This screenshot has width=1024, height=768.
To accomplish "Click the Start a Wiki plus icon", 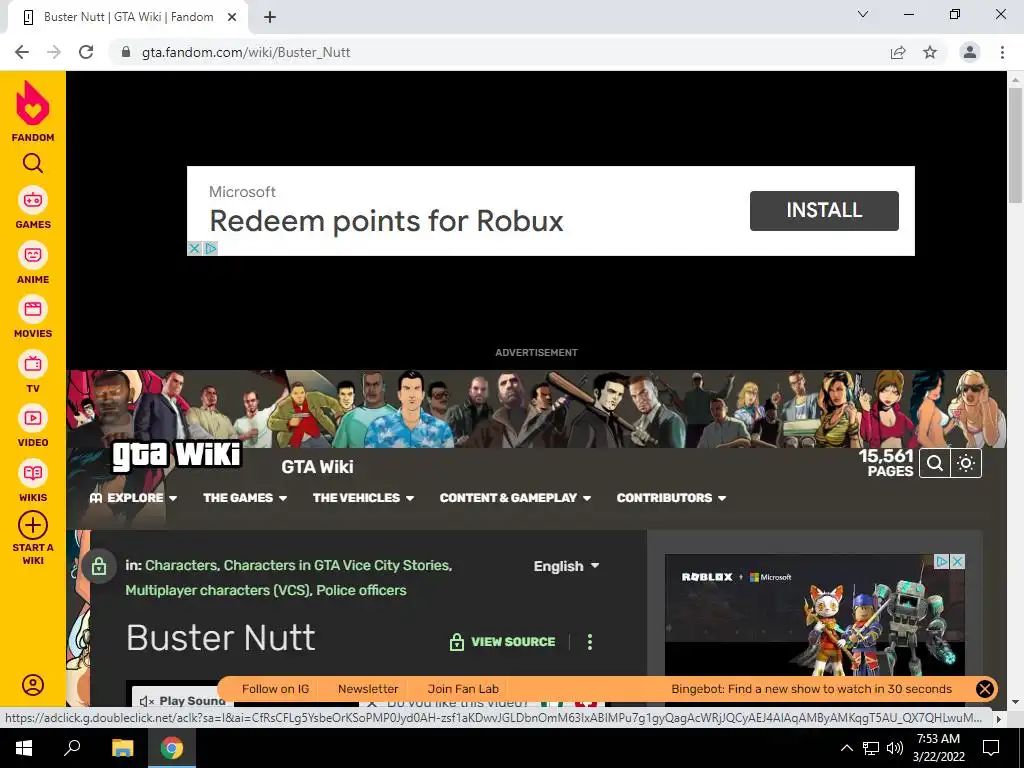I will (x=33, y=525).
